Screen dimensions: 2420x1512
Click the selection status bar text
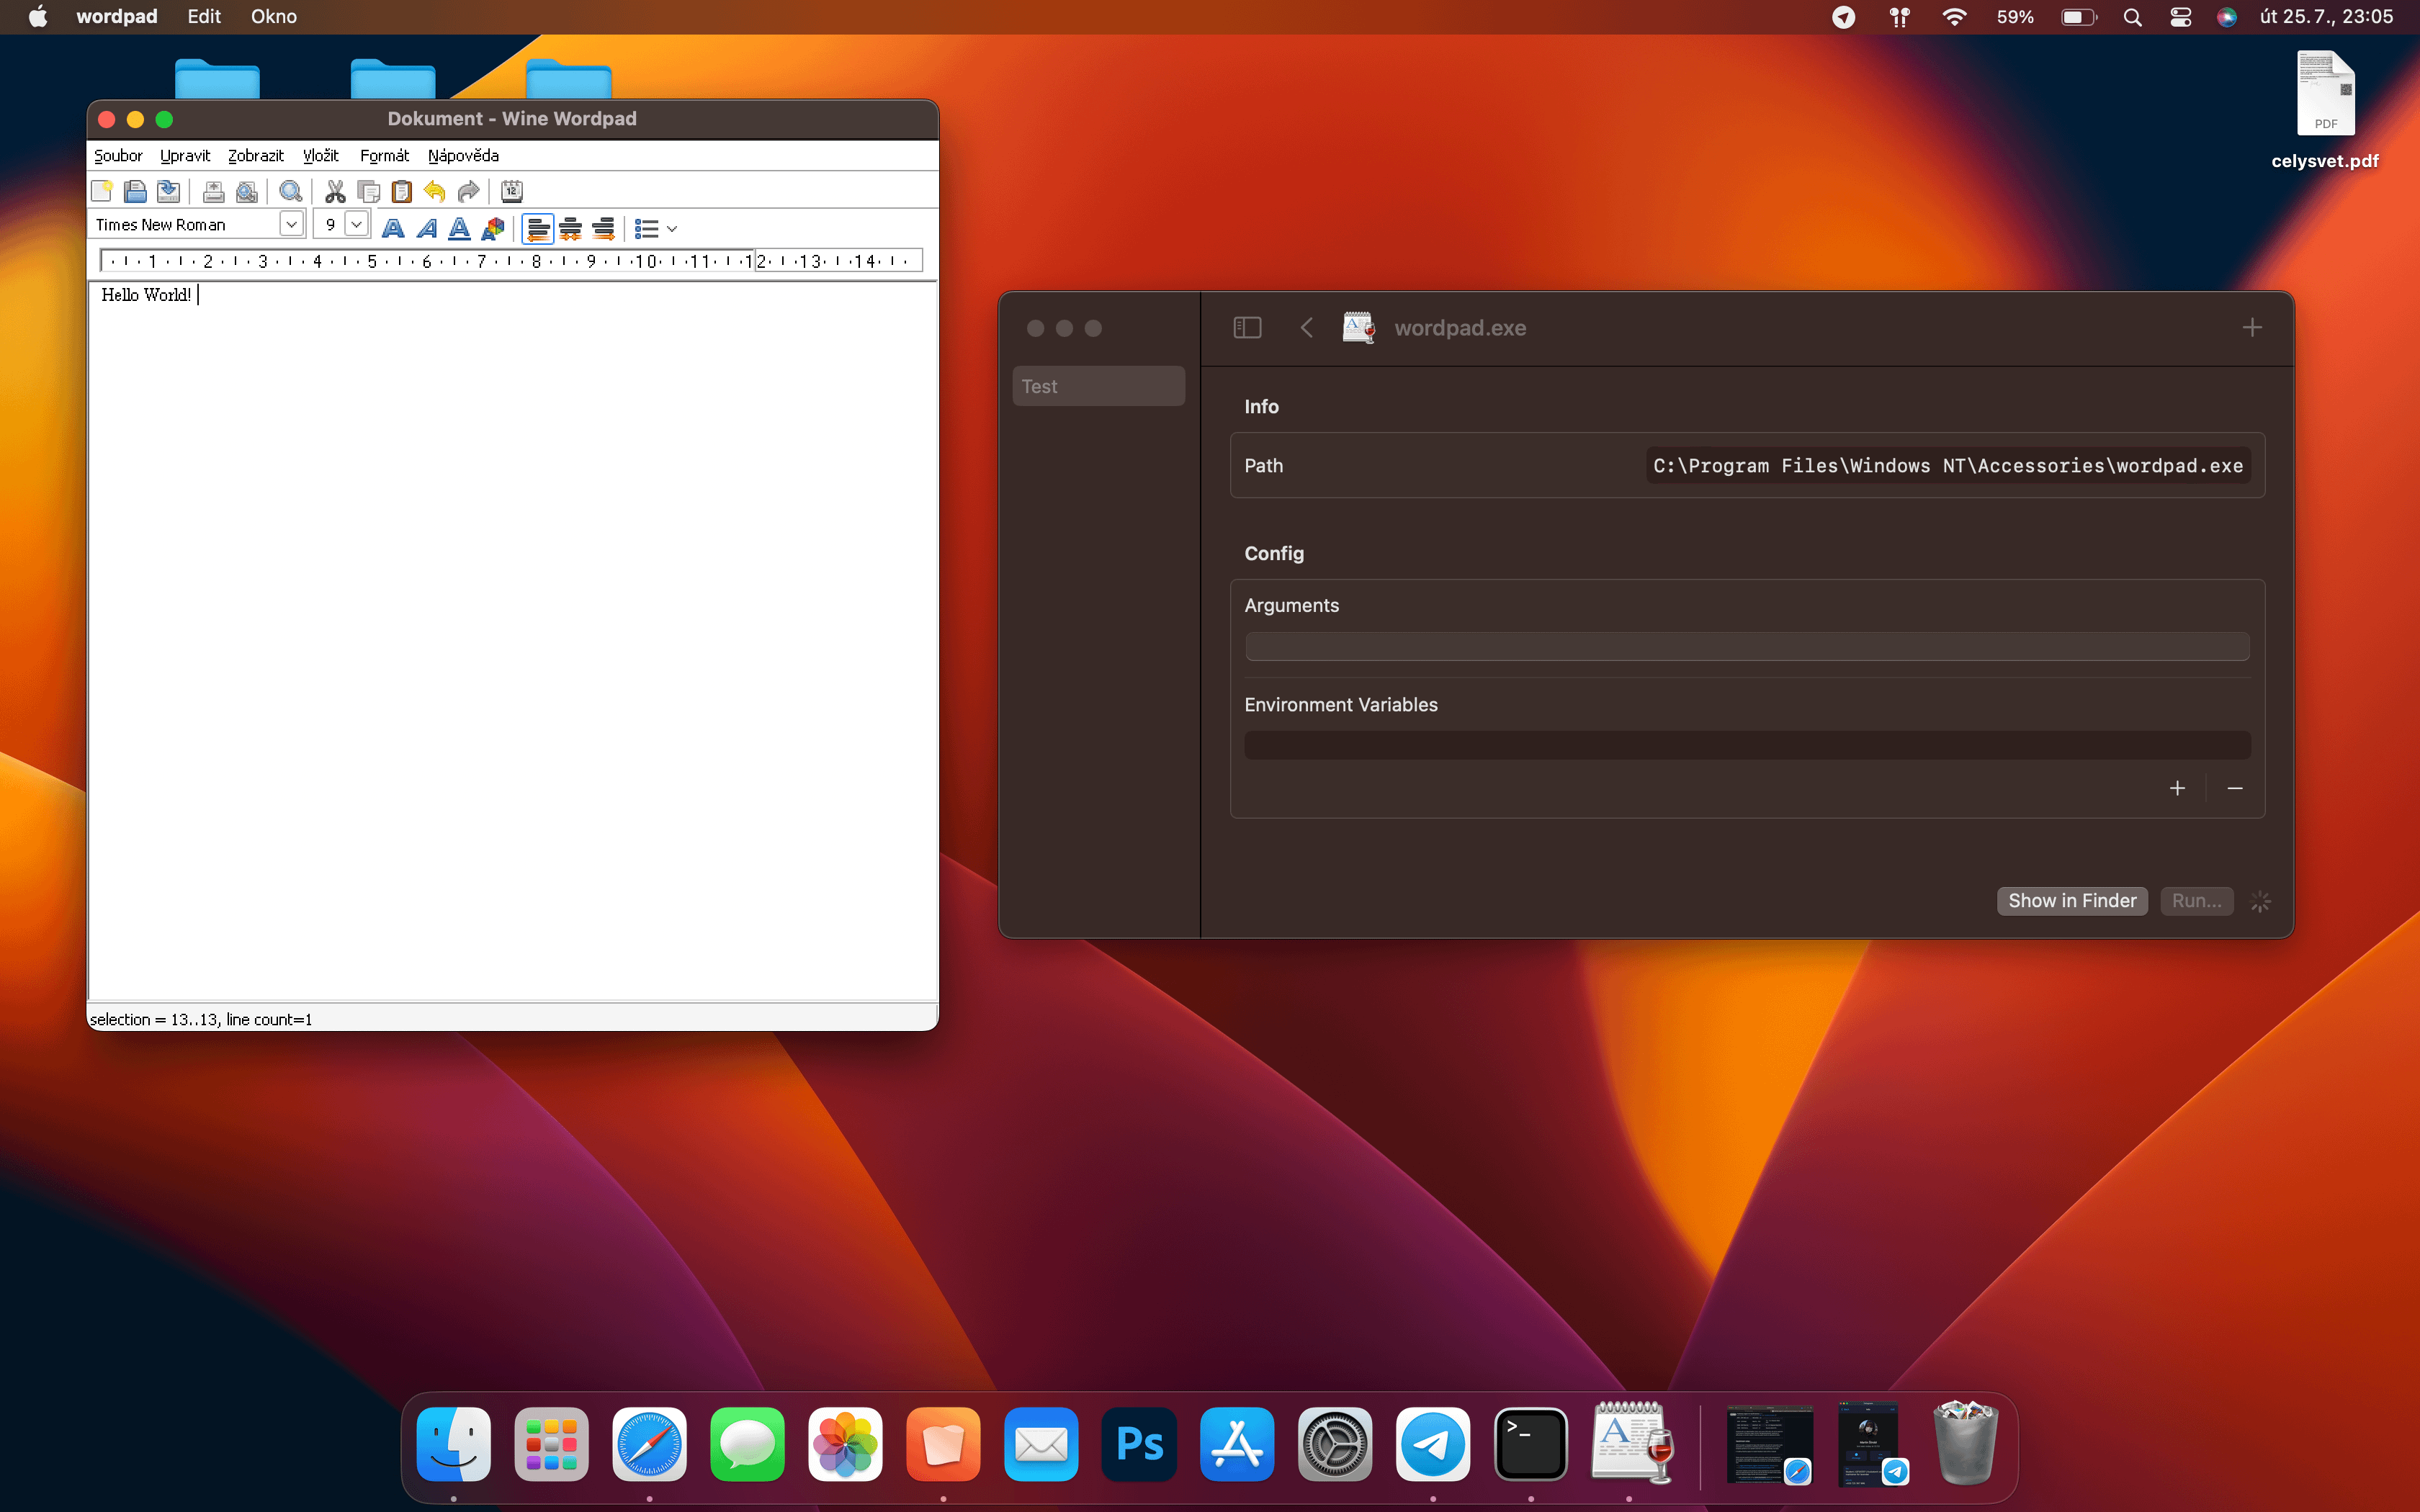(201, 1019)
